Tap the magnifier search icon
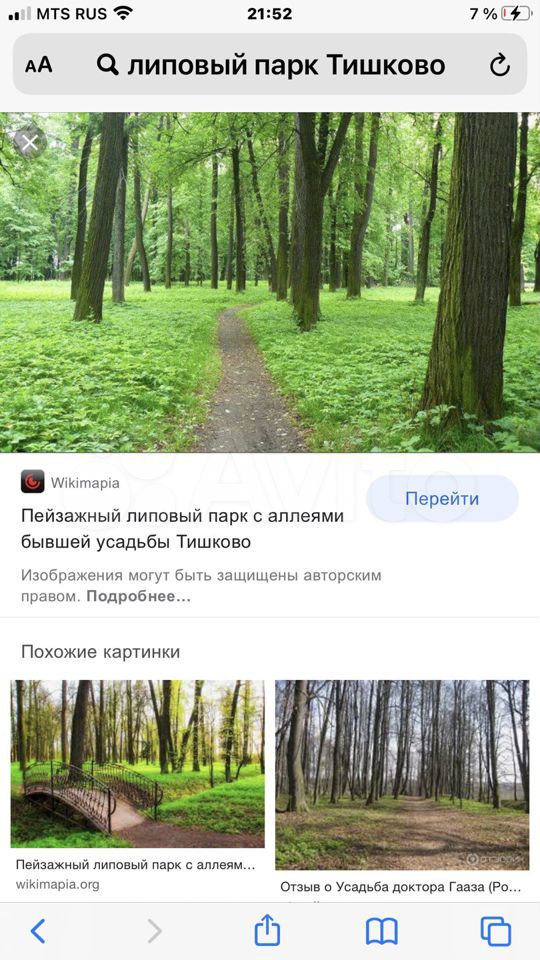The height and width of the screenshot is (960, 540). click(108, 64)
